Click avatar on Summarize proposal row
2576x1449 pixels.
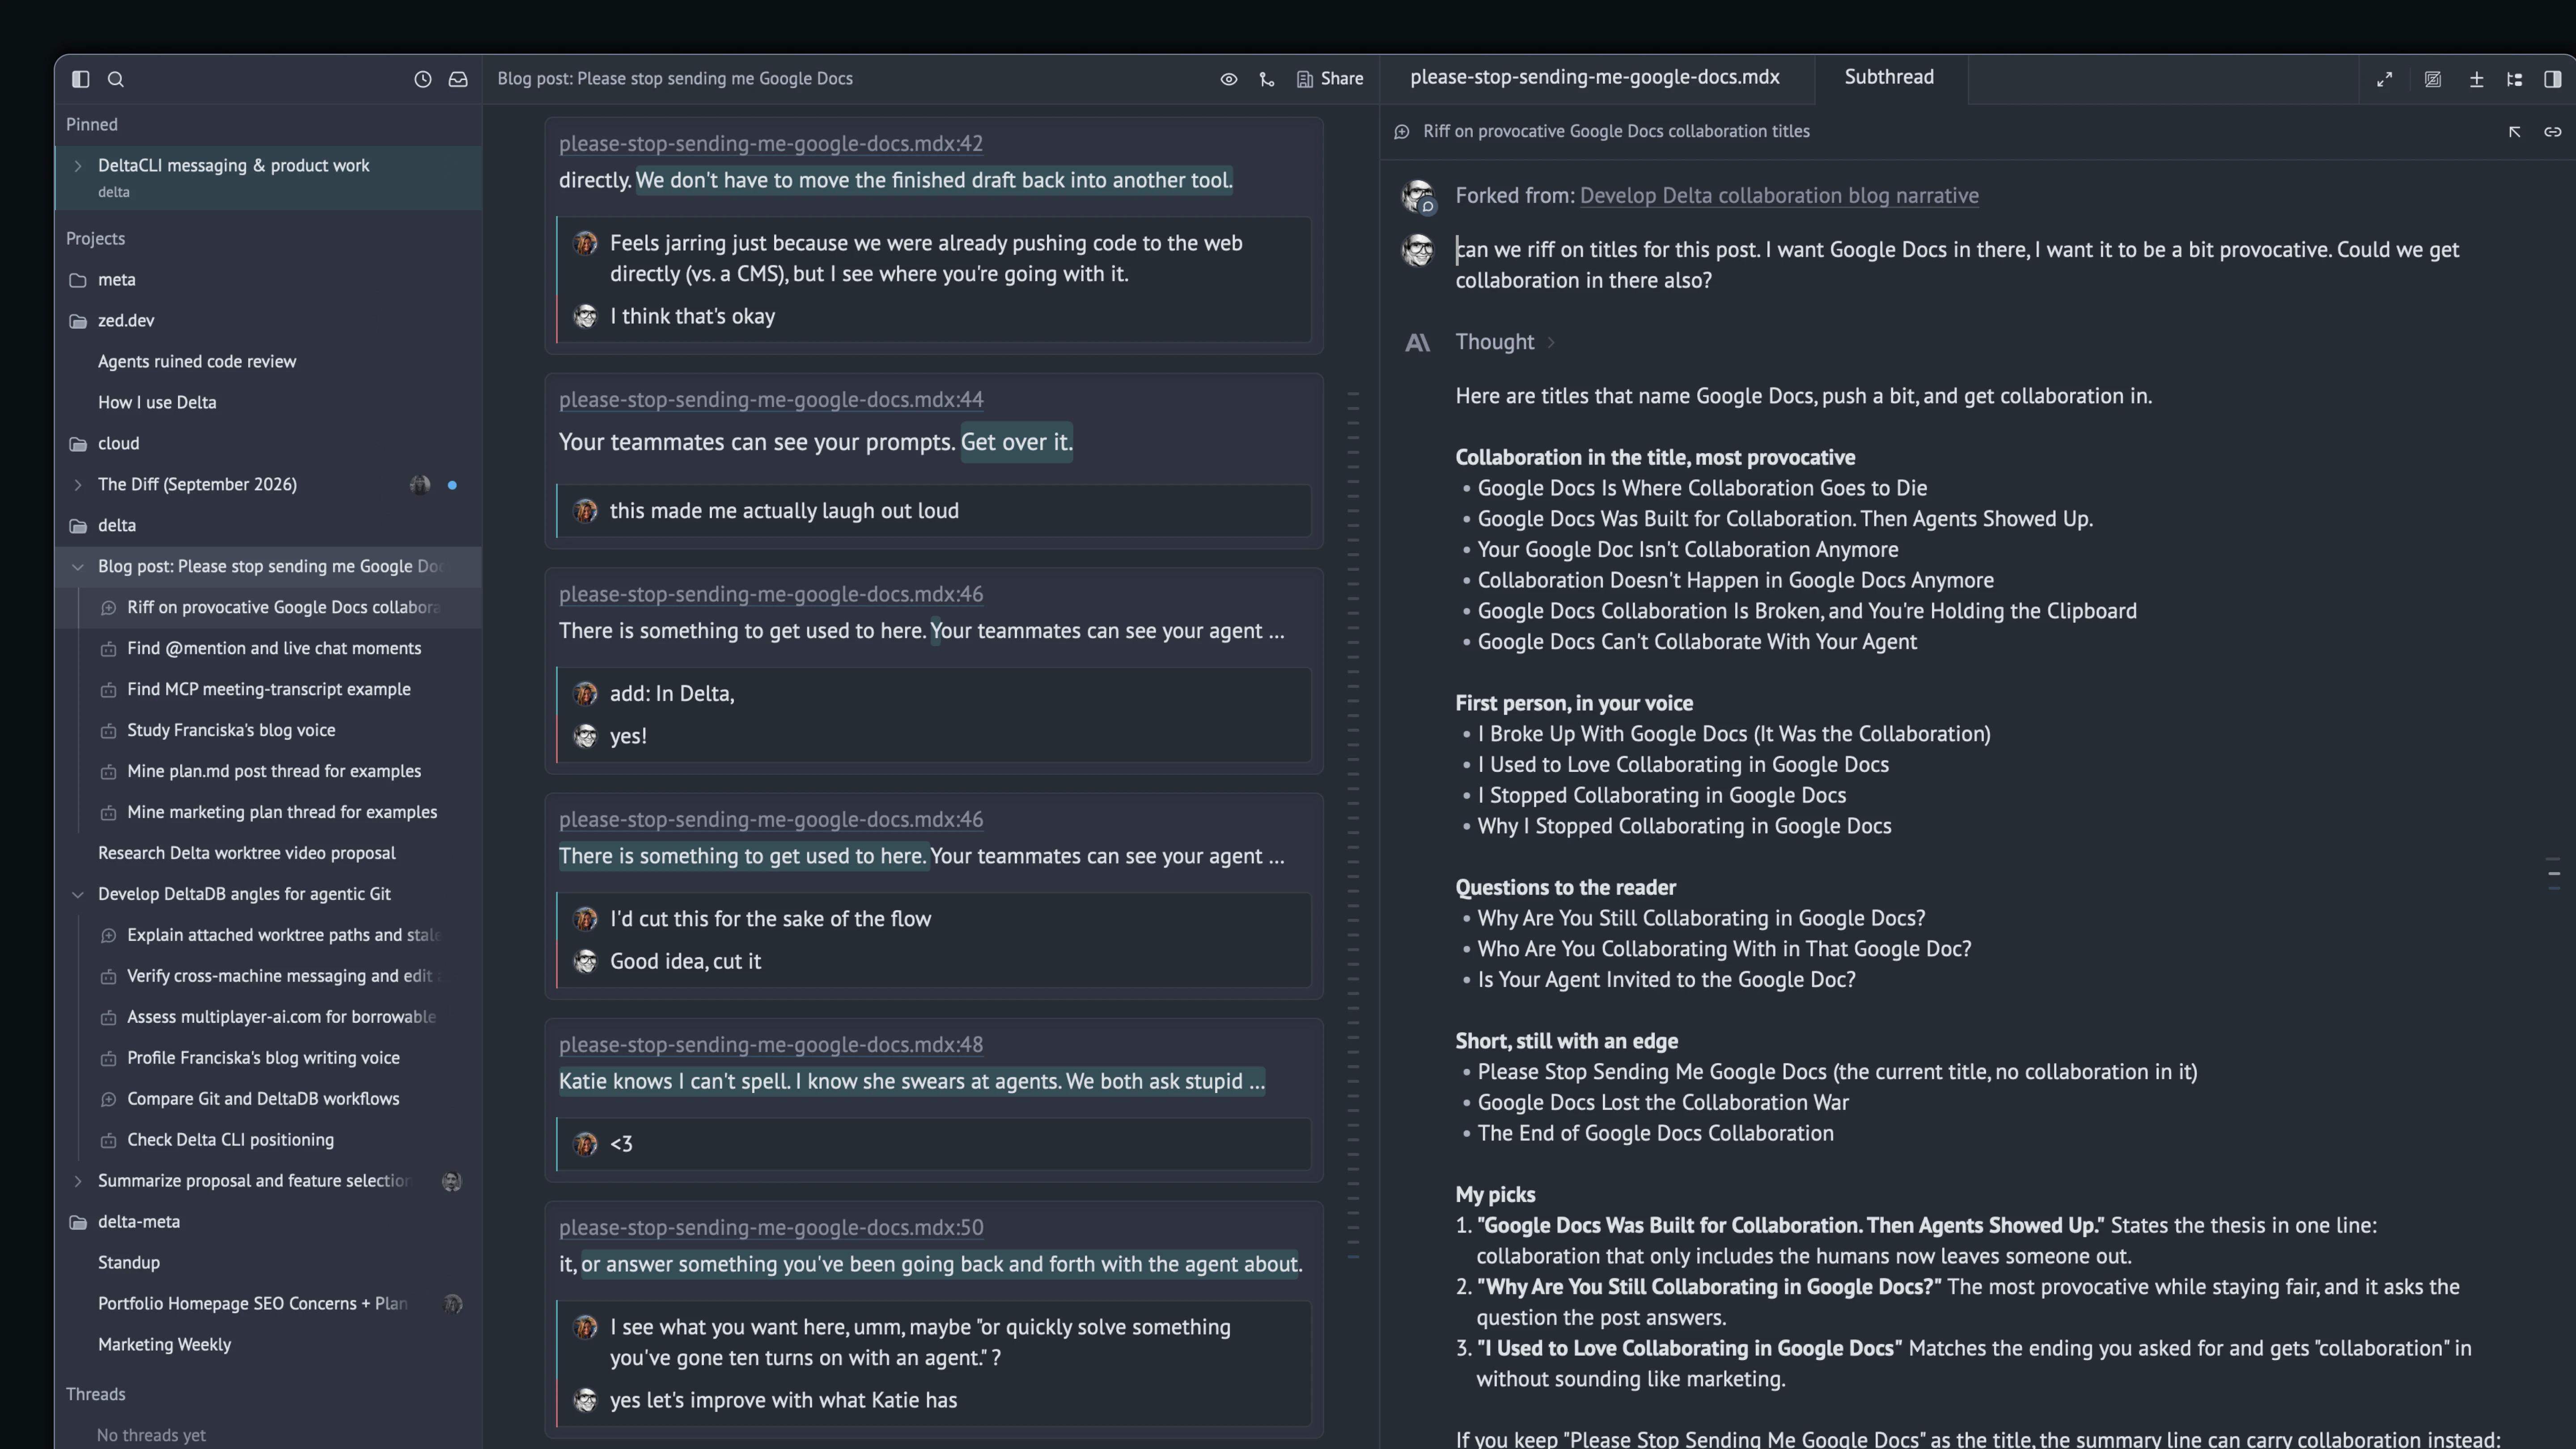452,1182
